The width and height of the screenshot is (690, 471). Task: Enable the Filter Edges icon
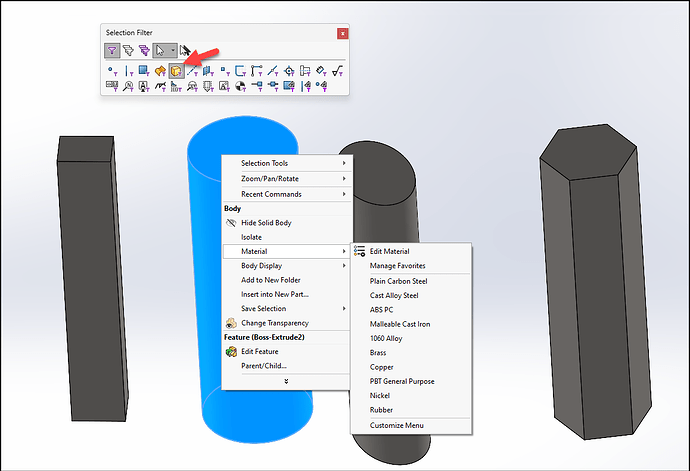point(128,70)
